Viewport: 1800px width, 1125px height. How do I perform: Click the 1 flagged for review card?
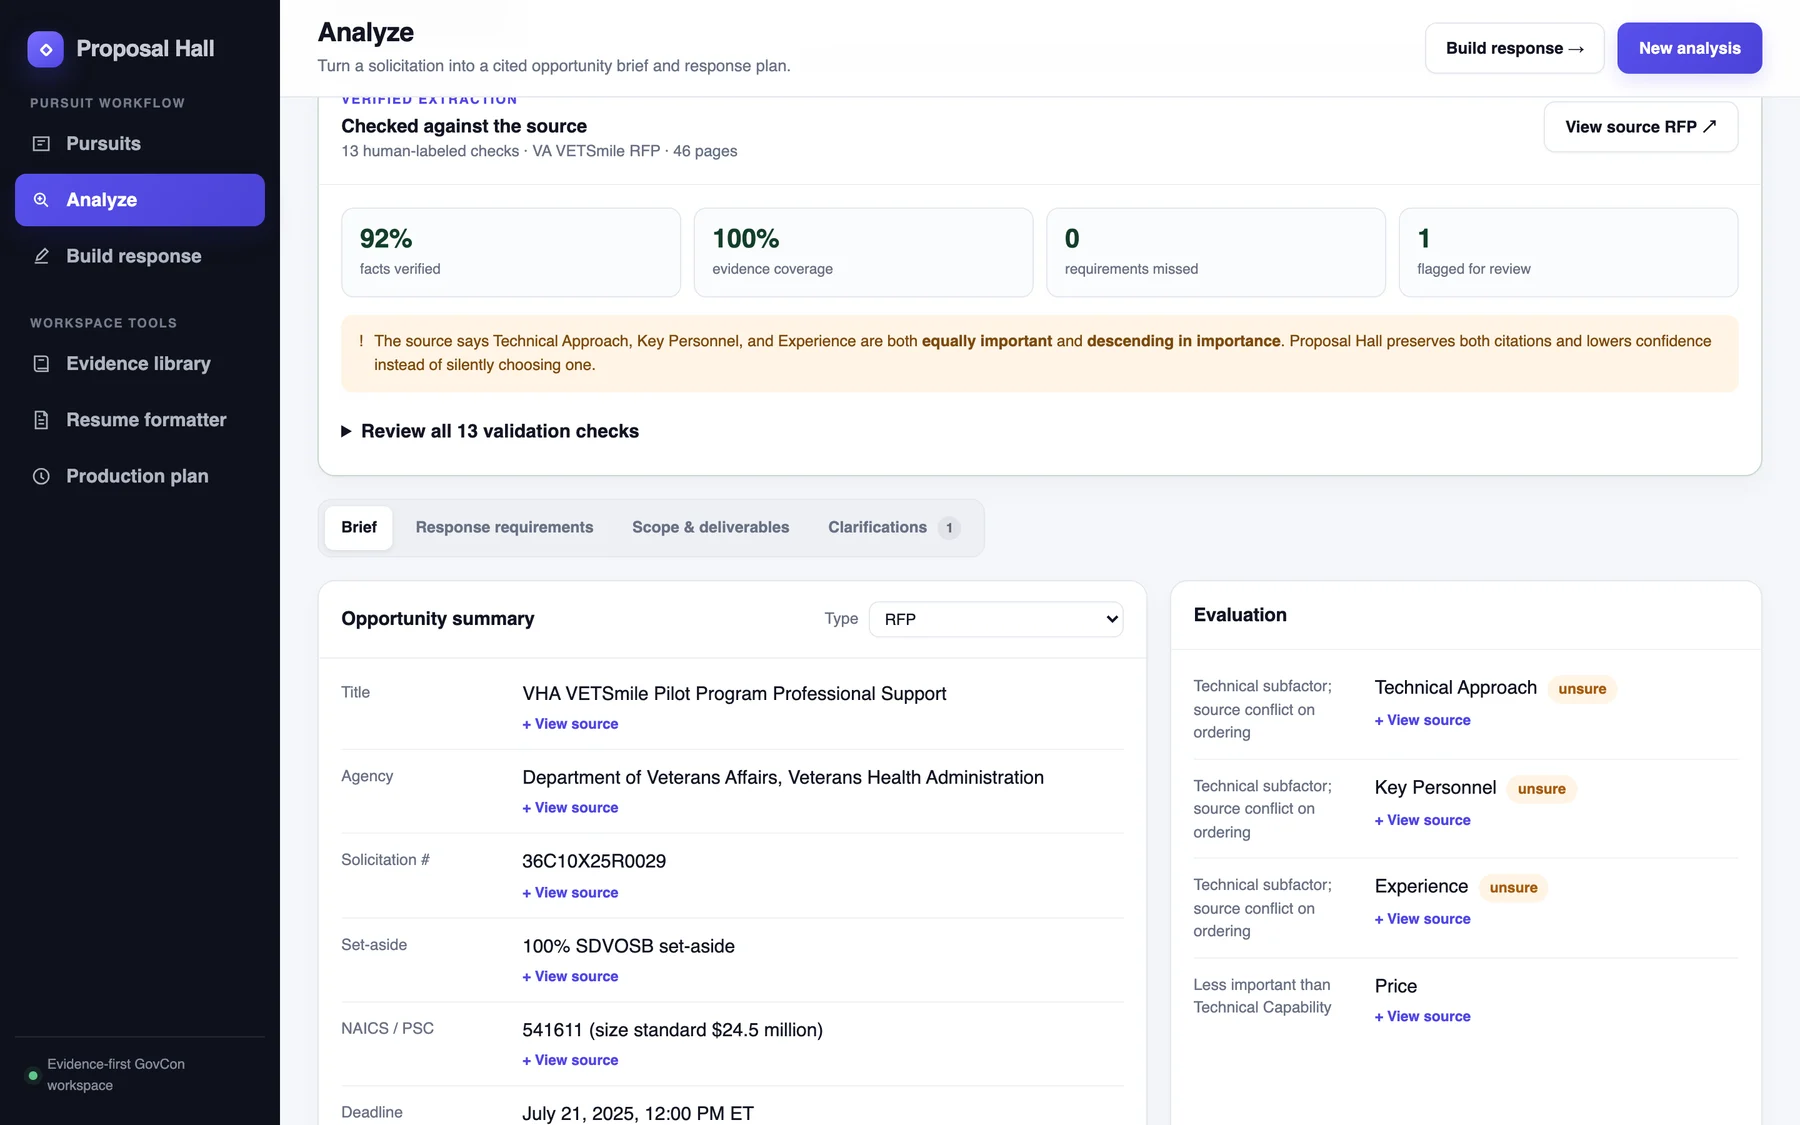click(1568, 252)
